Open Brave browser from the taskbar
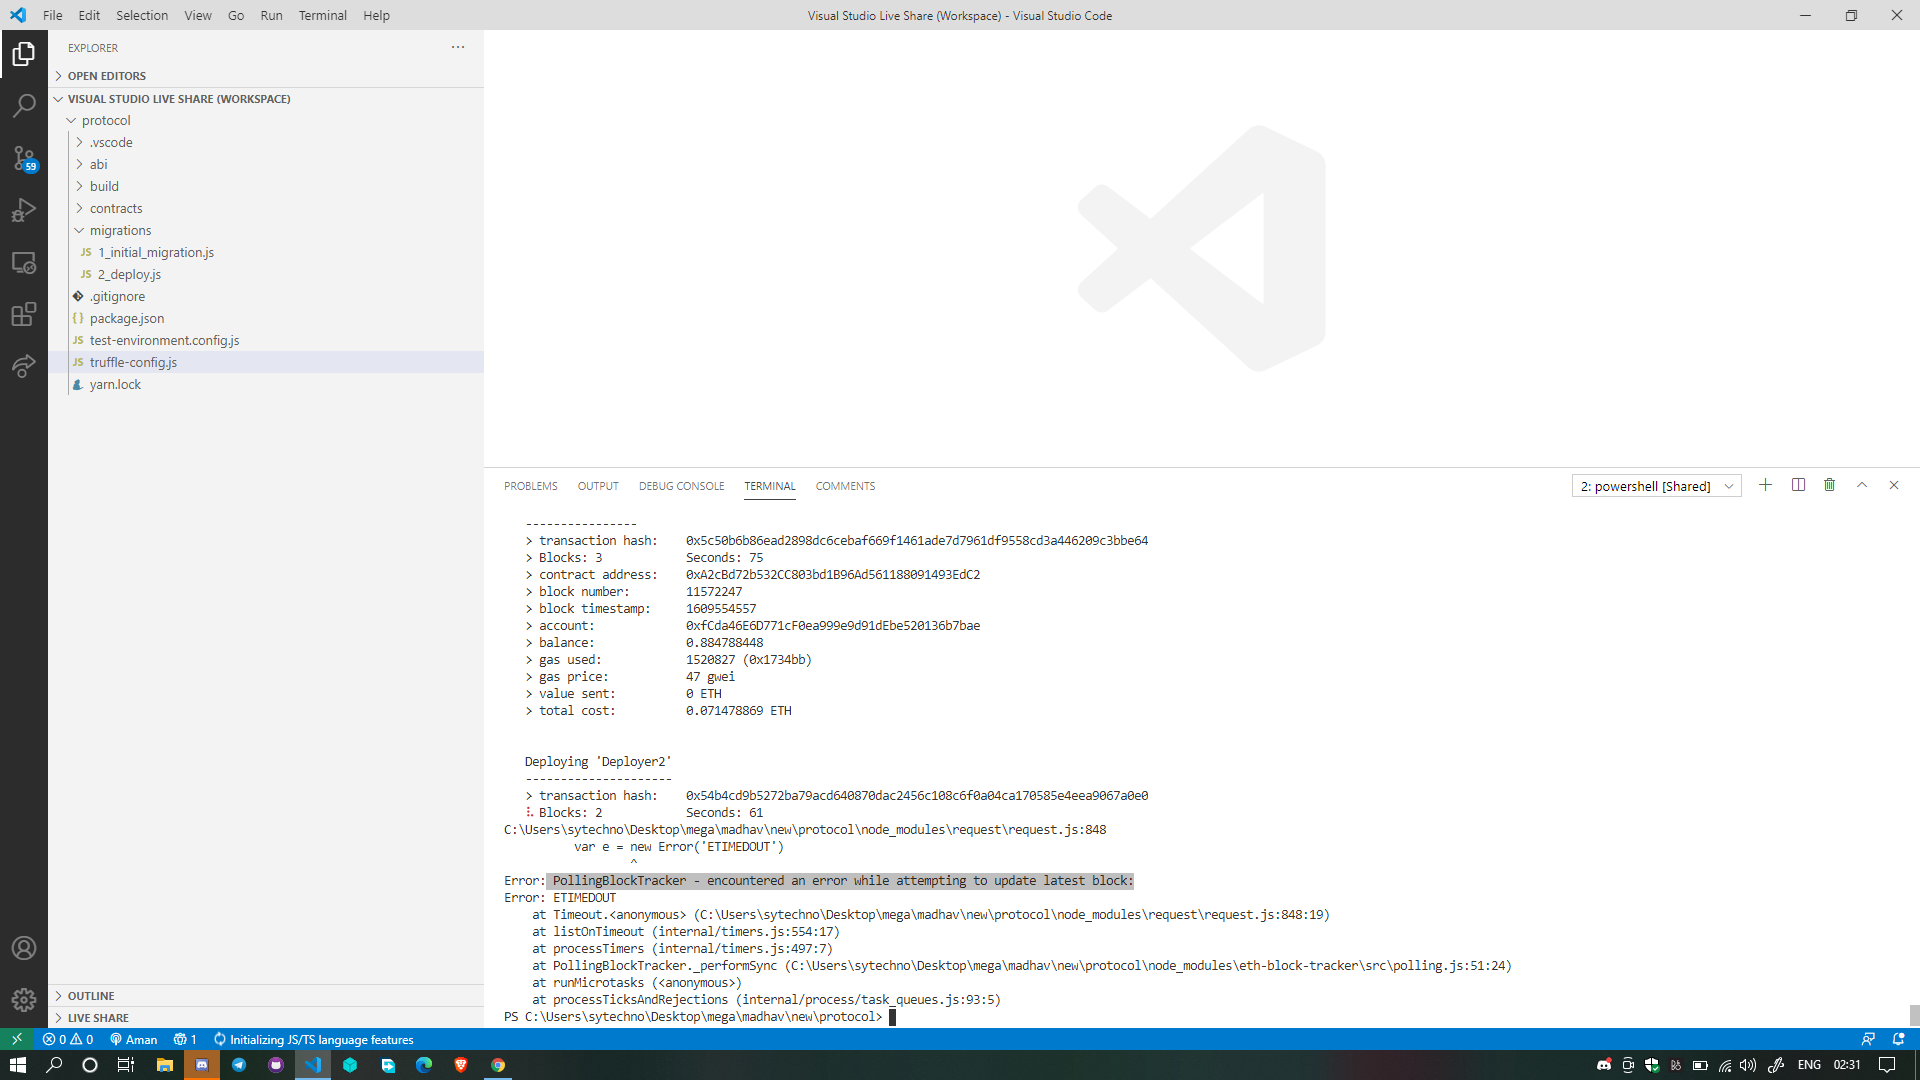 [461, 1065]
